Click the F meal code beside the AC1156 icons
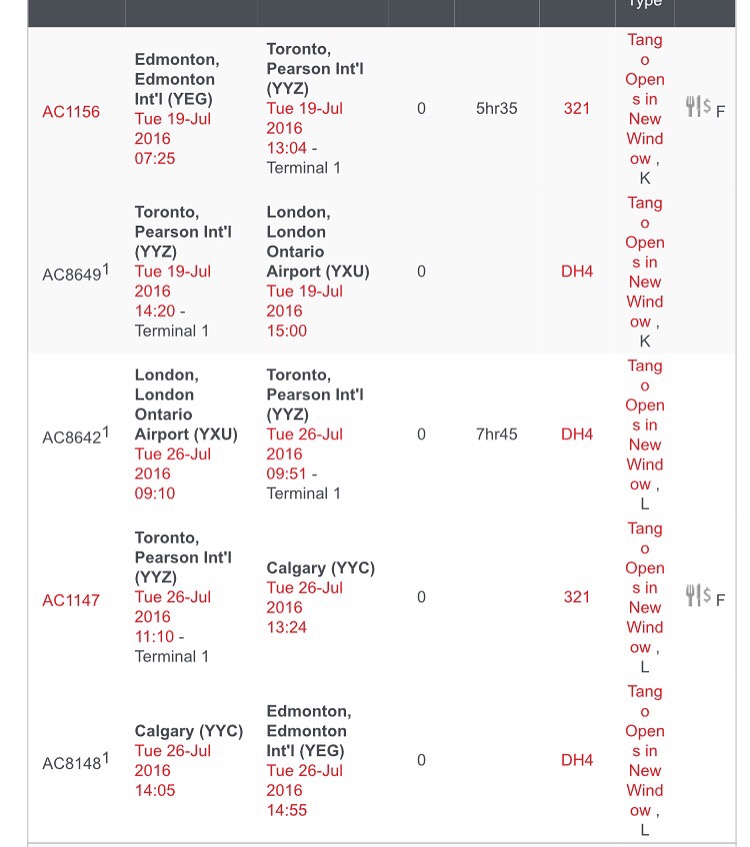 (720, 112)
